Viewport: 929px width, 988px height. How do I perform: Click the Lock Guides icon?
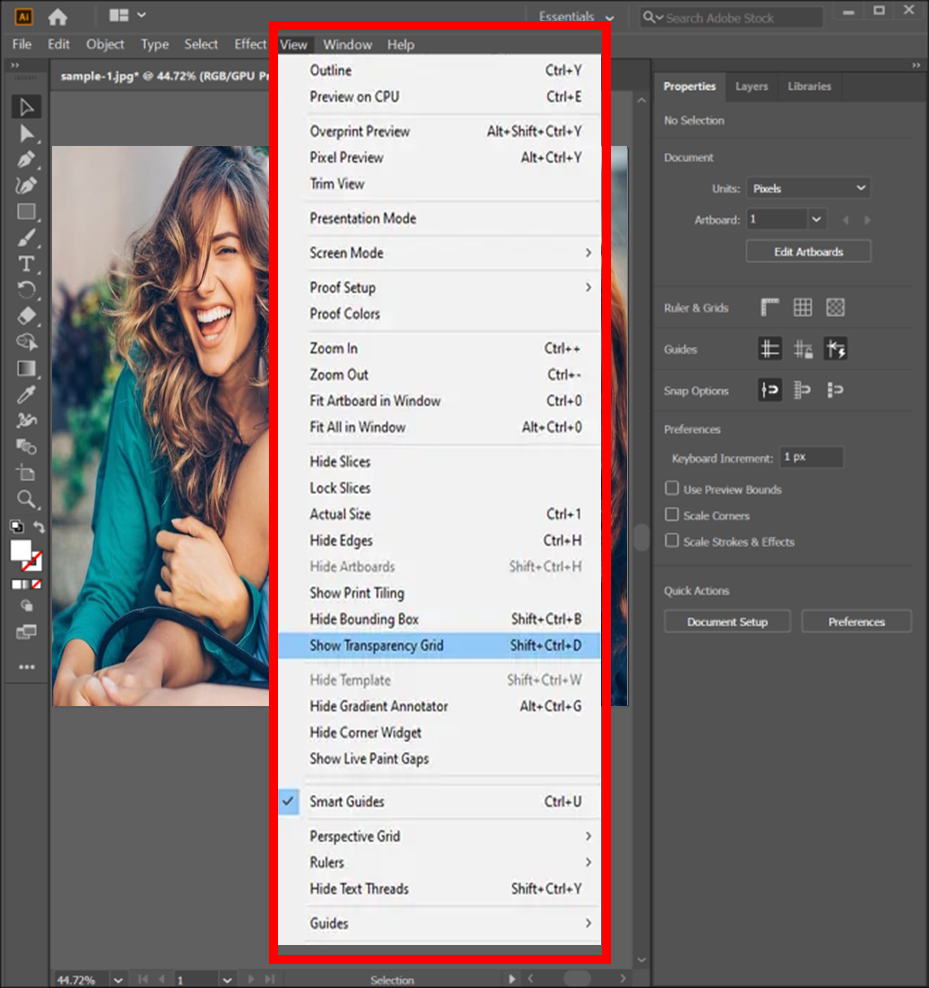tap(802, 348)
